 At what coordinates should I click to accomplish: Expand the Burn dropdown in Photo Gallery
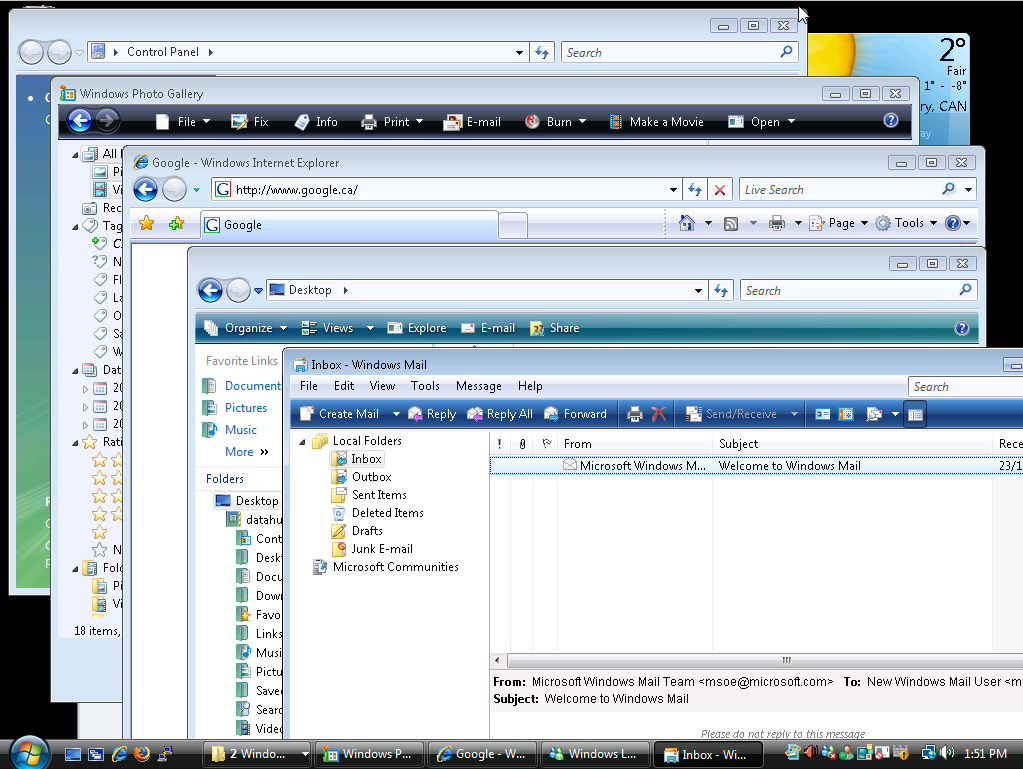pos(582,122)
